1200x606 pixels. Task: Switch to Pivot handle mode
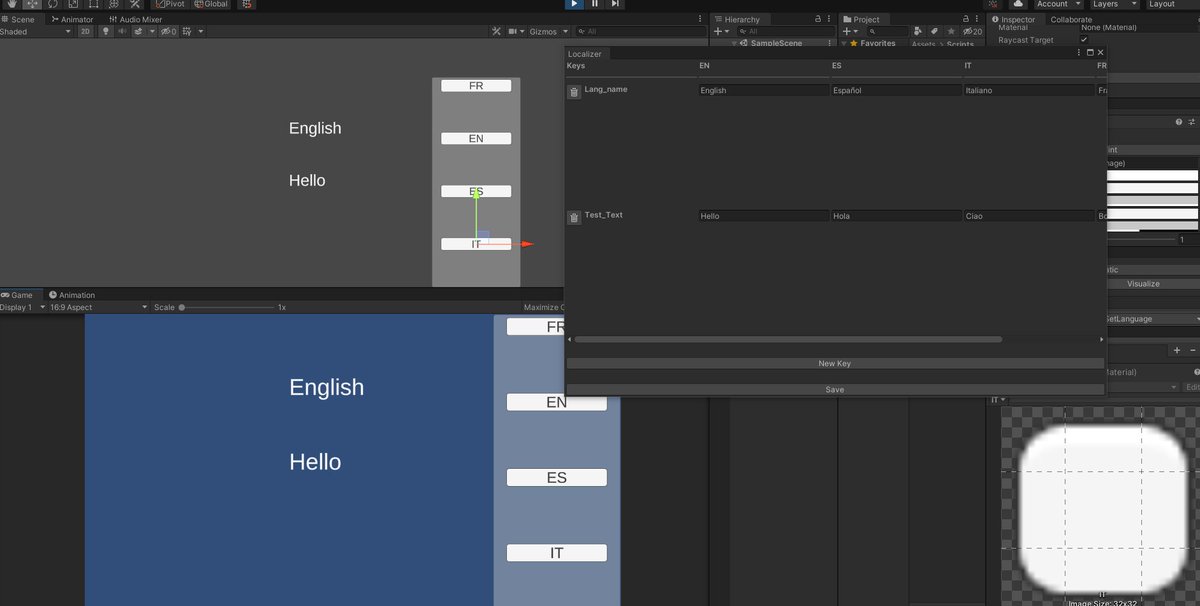172,4
